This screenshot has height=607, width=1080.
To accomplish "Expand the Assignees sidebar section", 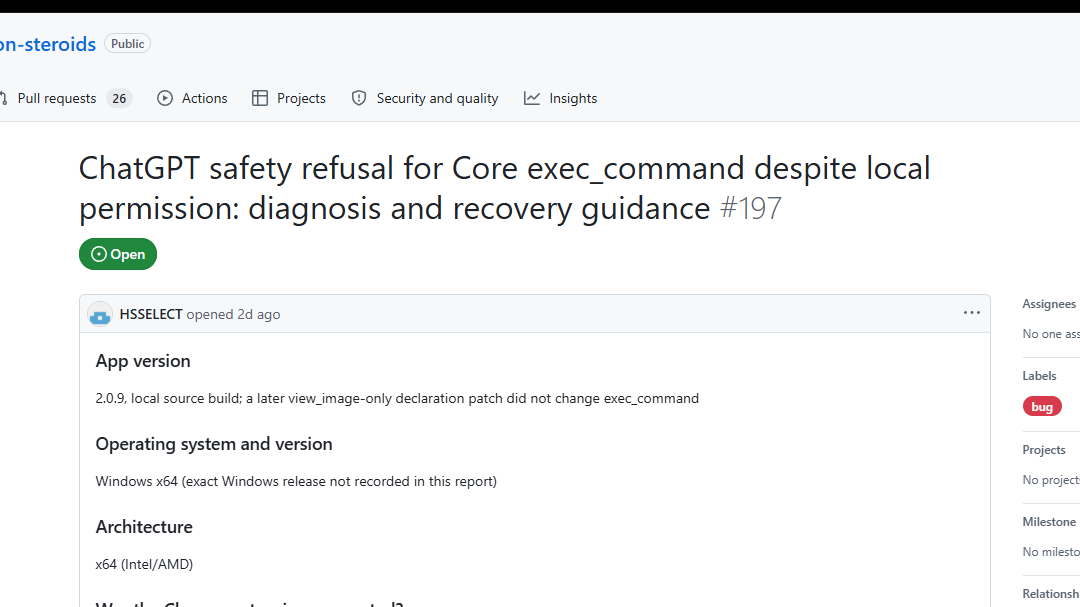I will pyautogui.click(x=1049, y=304).
